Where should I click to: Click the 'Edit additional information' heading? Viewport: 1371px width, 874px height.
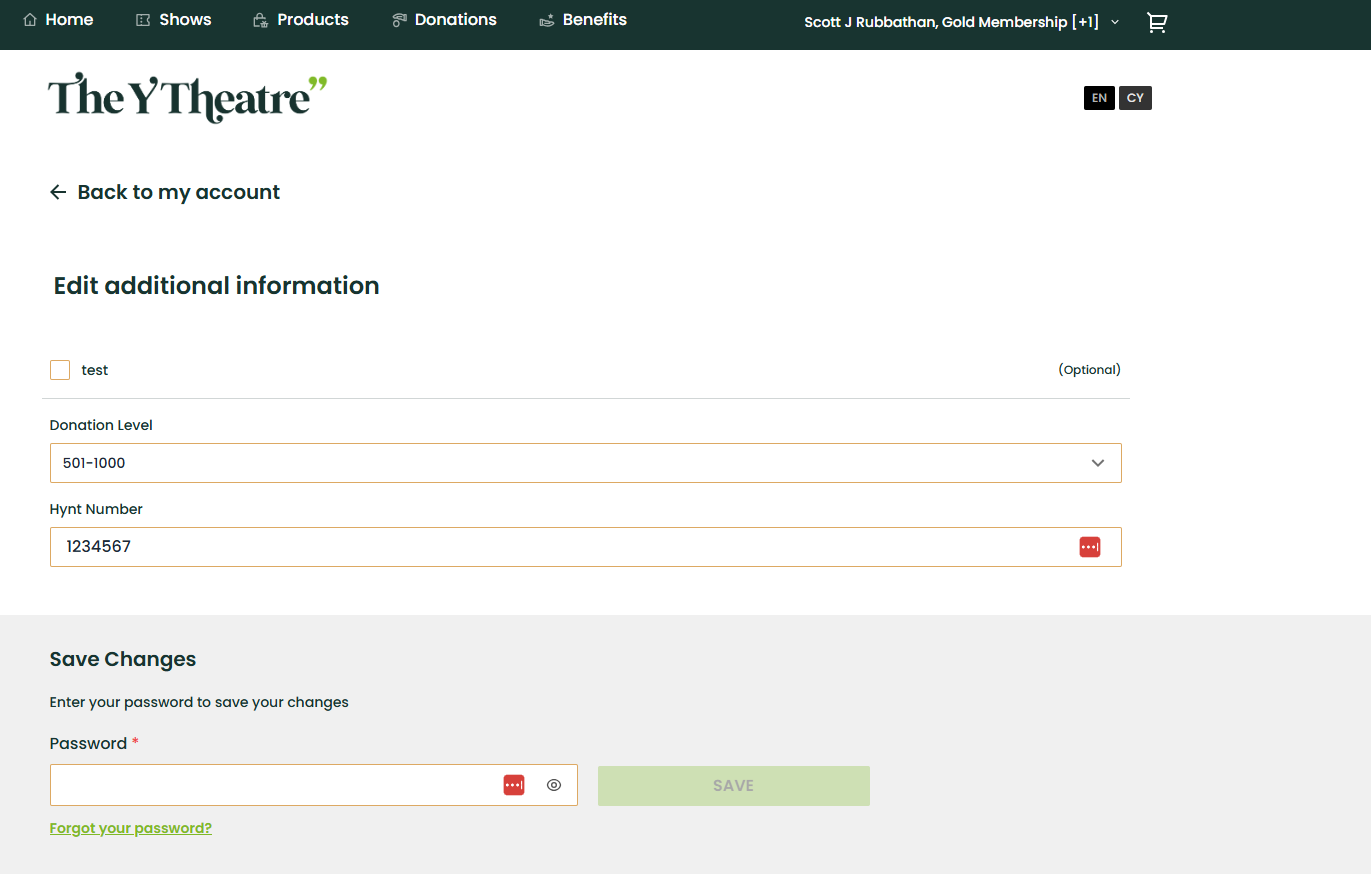[216, 286]
